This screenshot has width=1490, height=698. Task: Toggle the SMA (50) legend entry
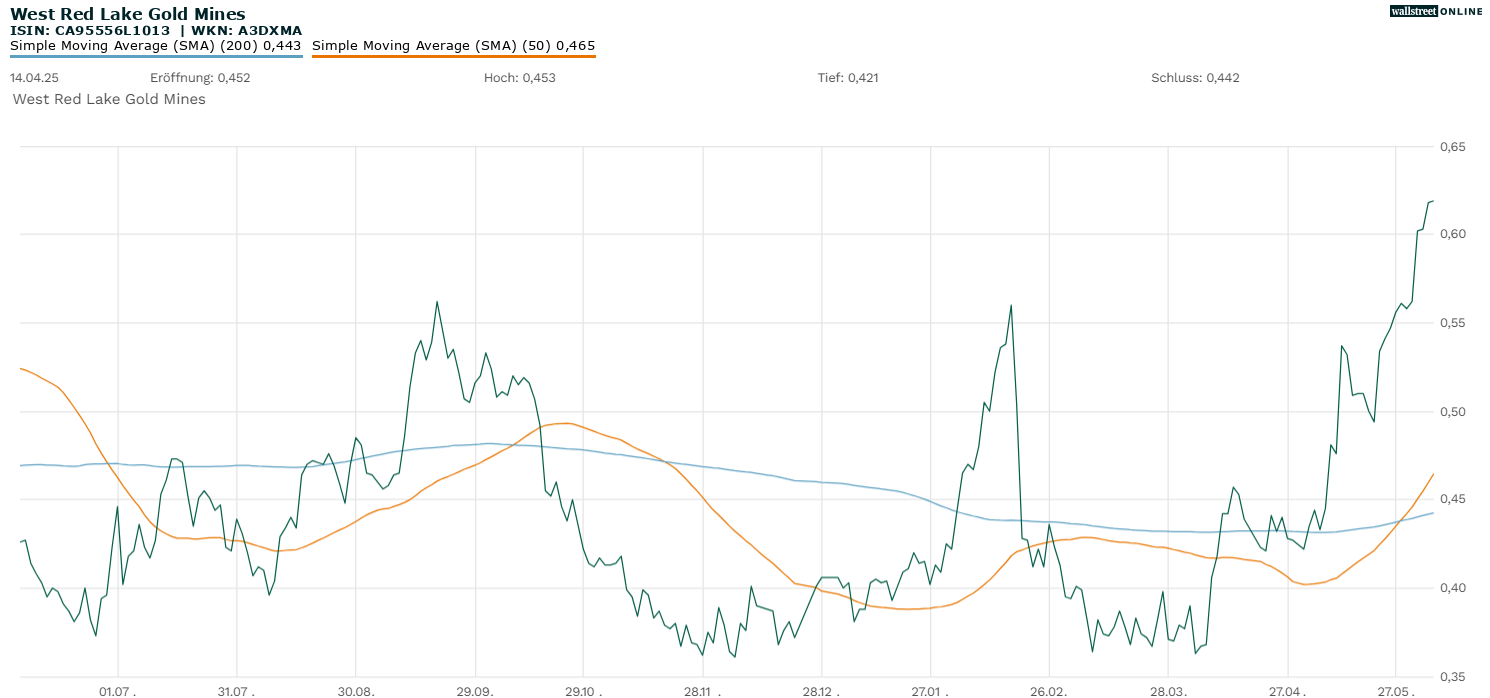click(453, 45)
